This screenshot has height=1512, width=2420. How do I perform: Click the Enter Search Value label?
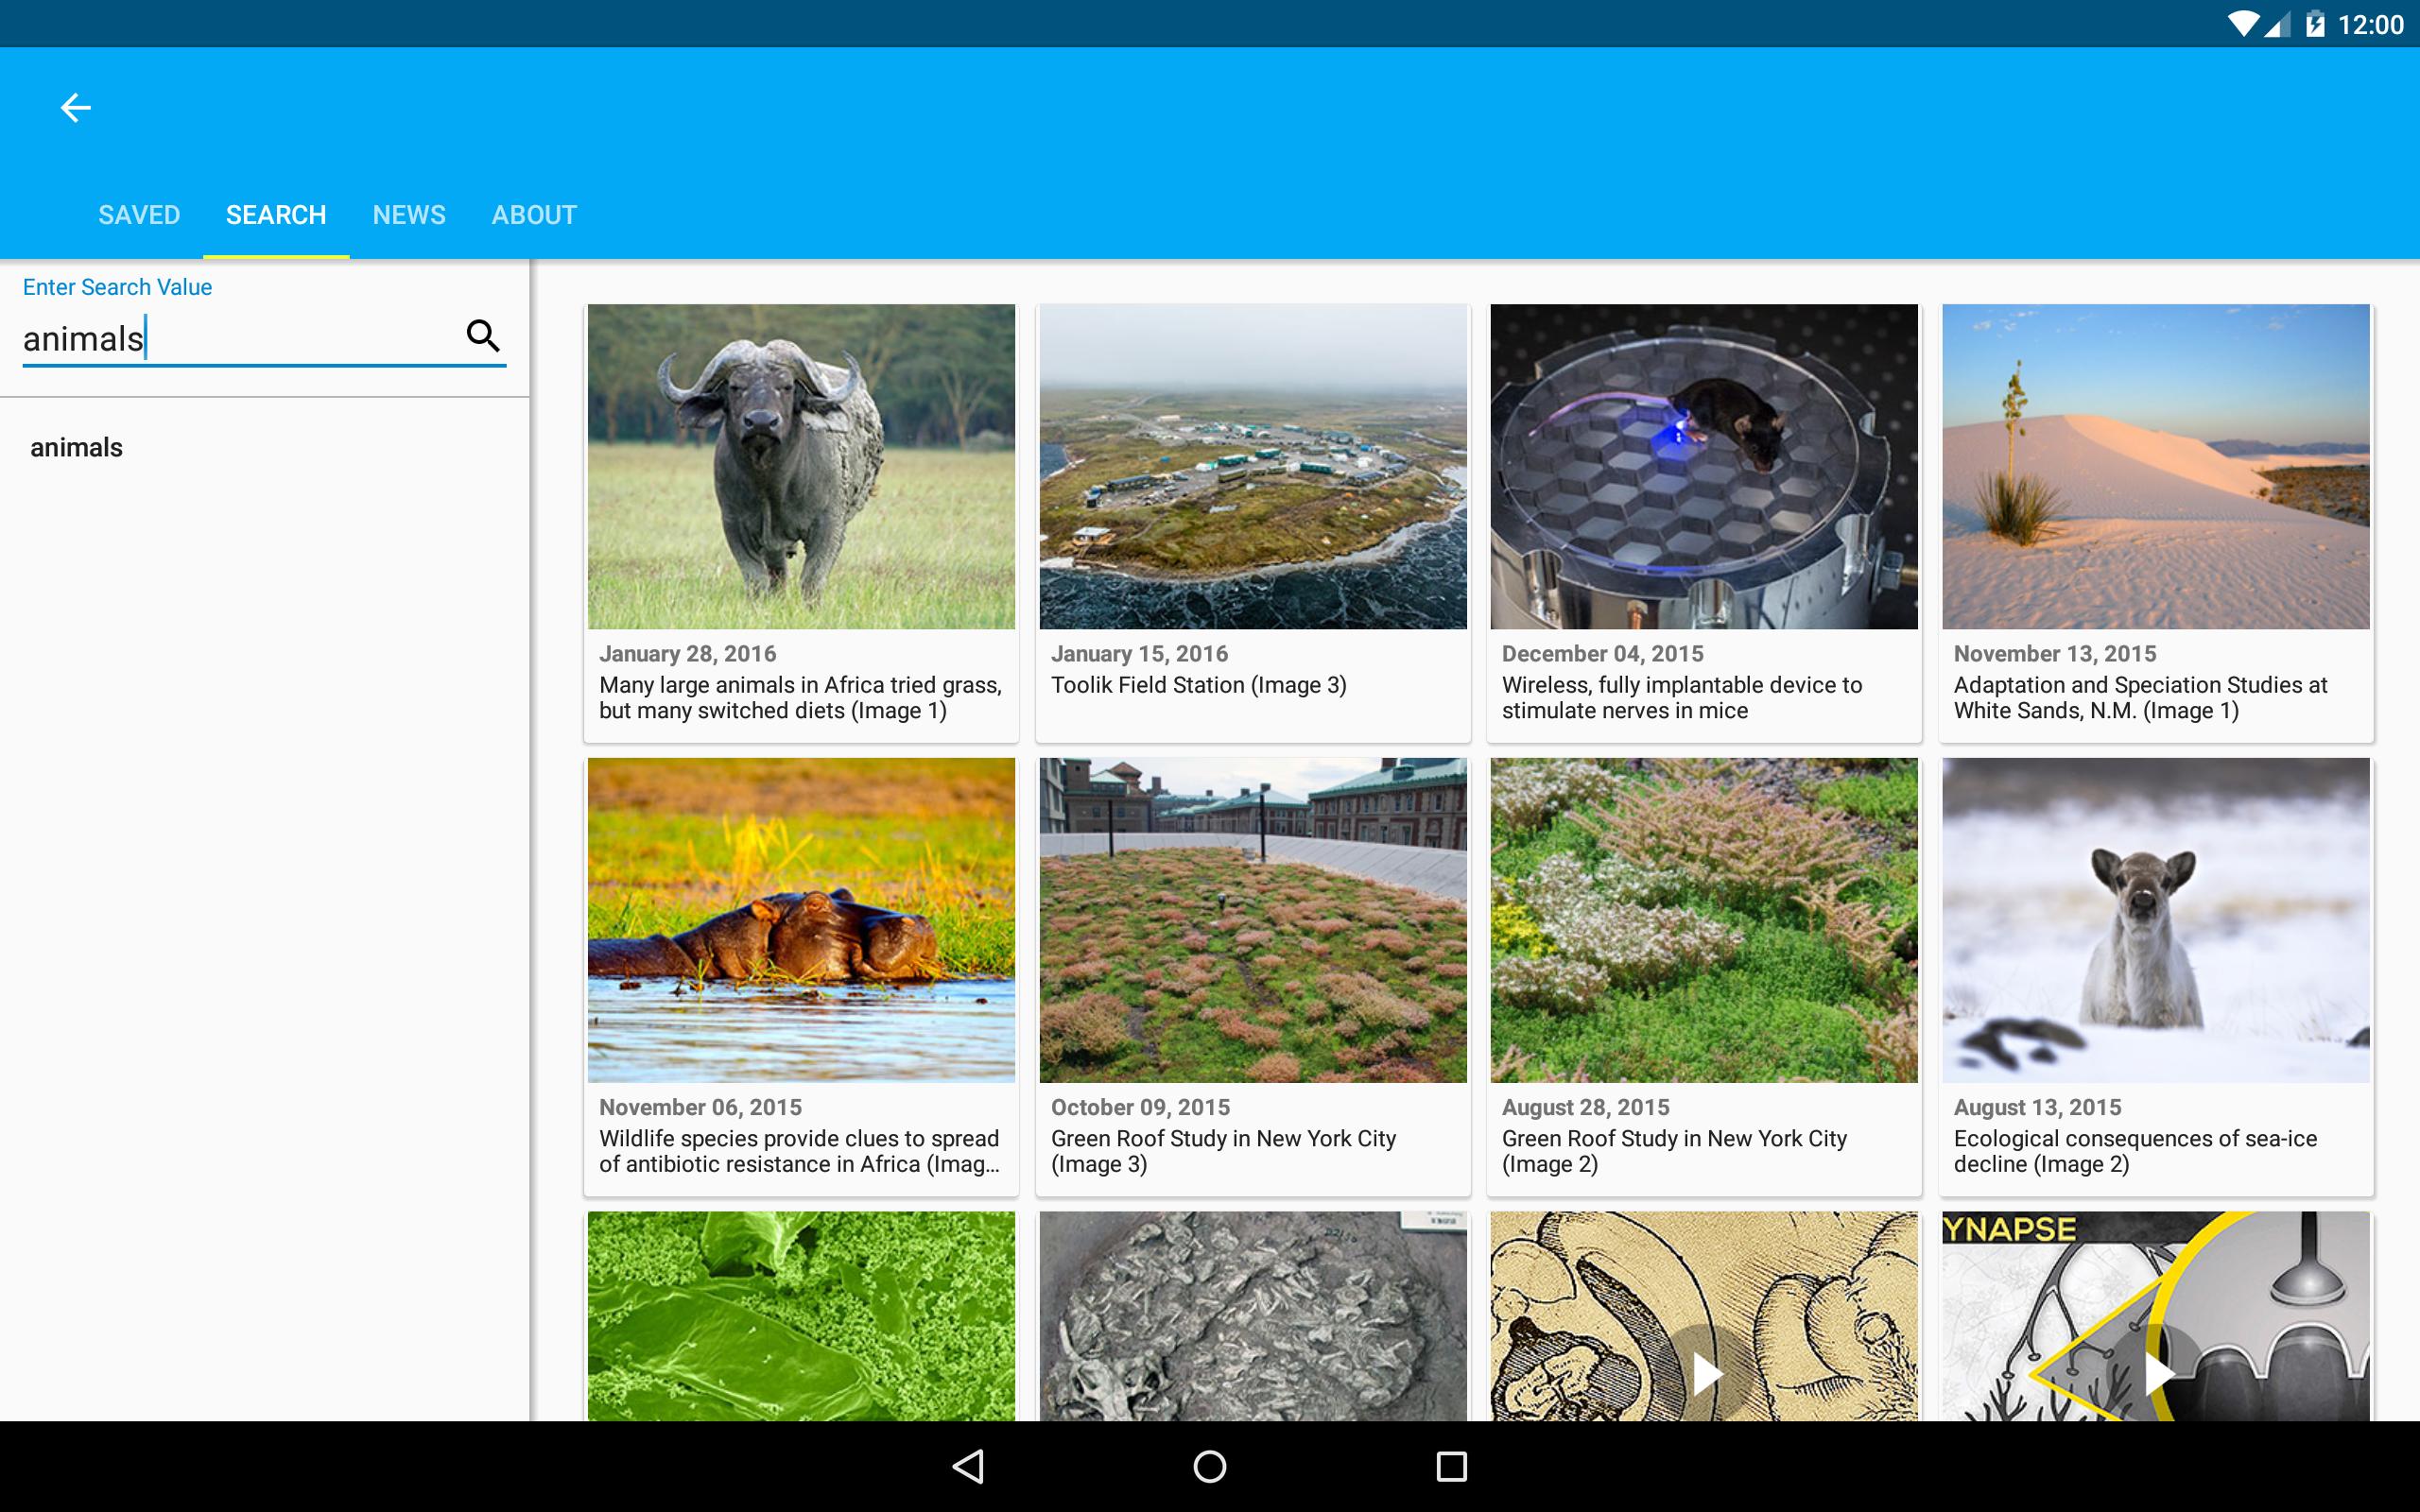[x=117, y=287]
